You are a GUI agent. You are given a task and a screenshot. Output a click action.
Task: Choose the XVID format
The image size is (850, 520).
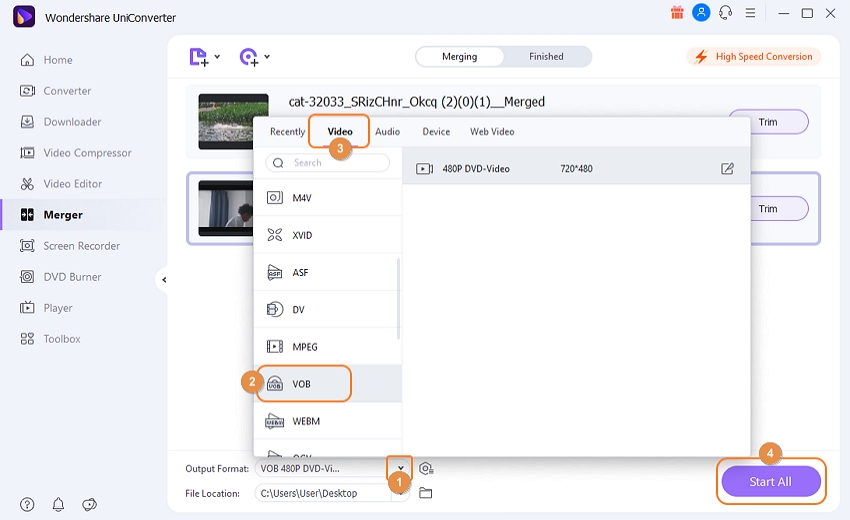point(327,235)
